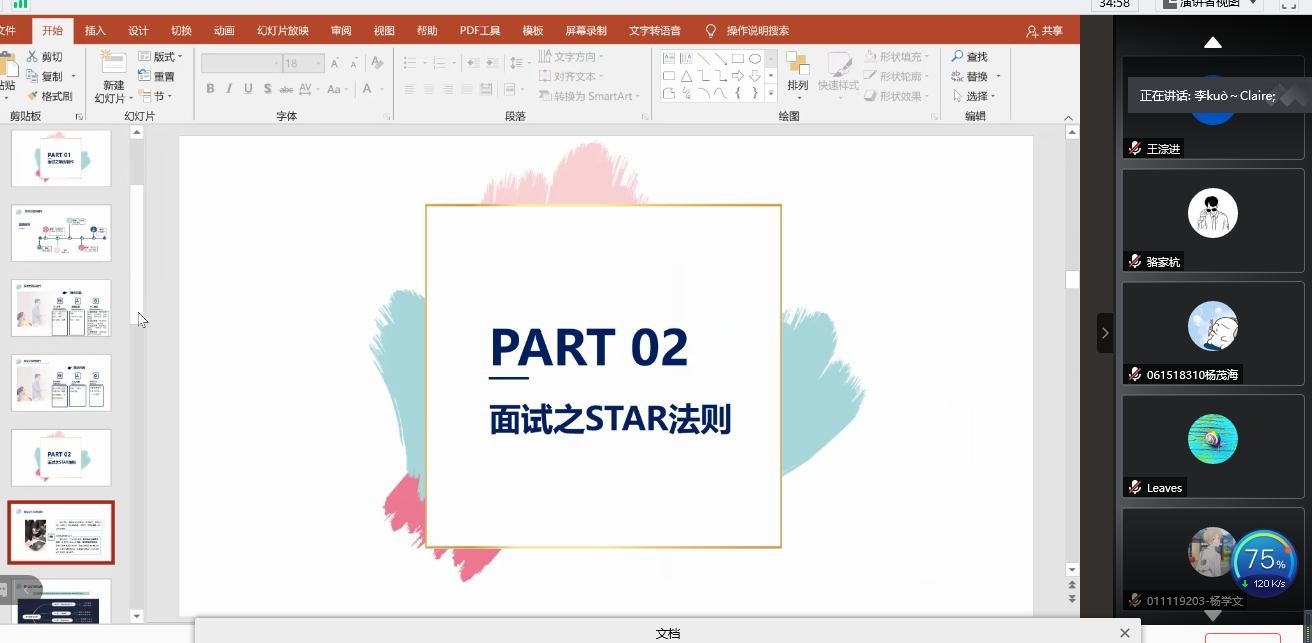Click the New Slide (新建幻灯片) icon
The image size is (1312, 643).
point(113,64)
